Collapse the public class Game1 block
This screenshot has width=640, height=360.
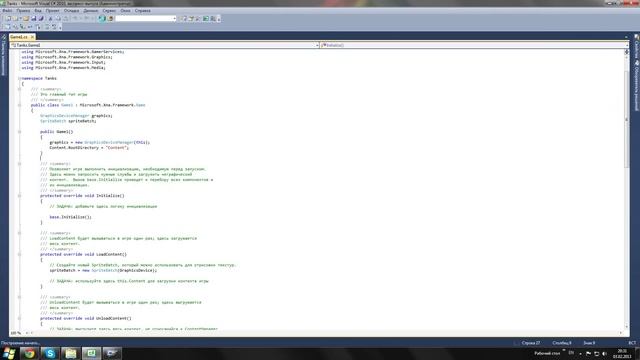19,105
